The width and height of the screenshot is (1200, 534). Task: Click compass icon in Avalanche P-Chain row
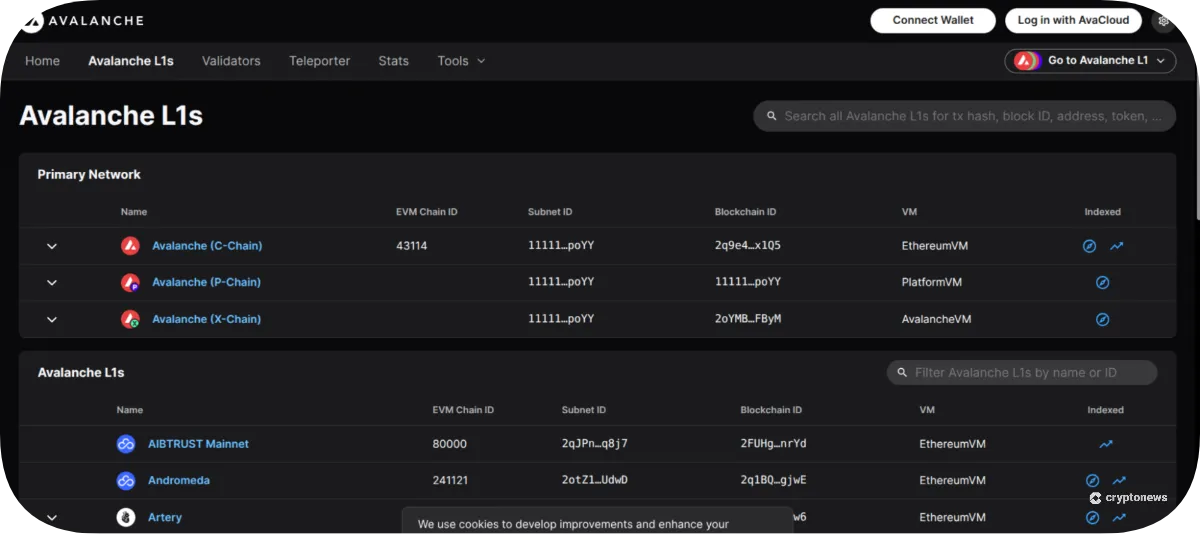pyautogui.click(x=1103, y=283)
